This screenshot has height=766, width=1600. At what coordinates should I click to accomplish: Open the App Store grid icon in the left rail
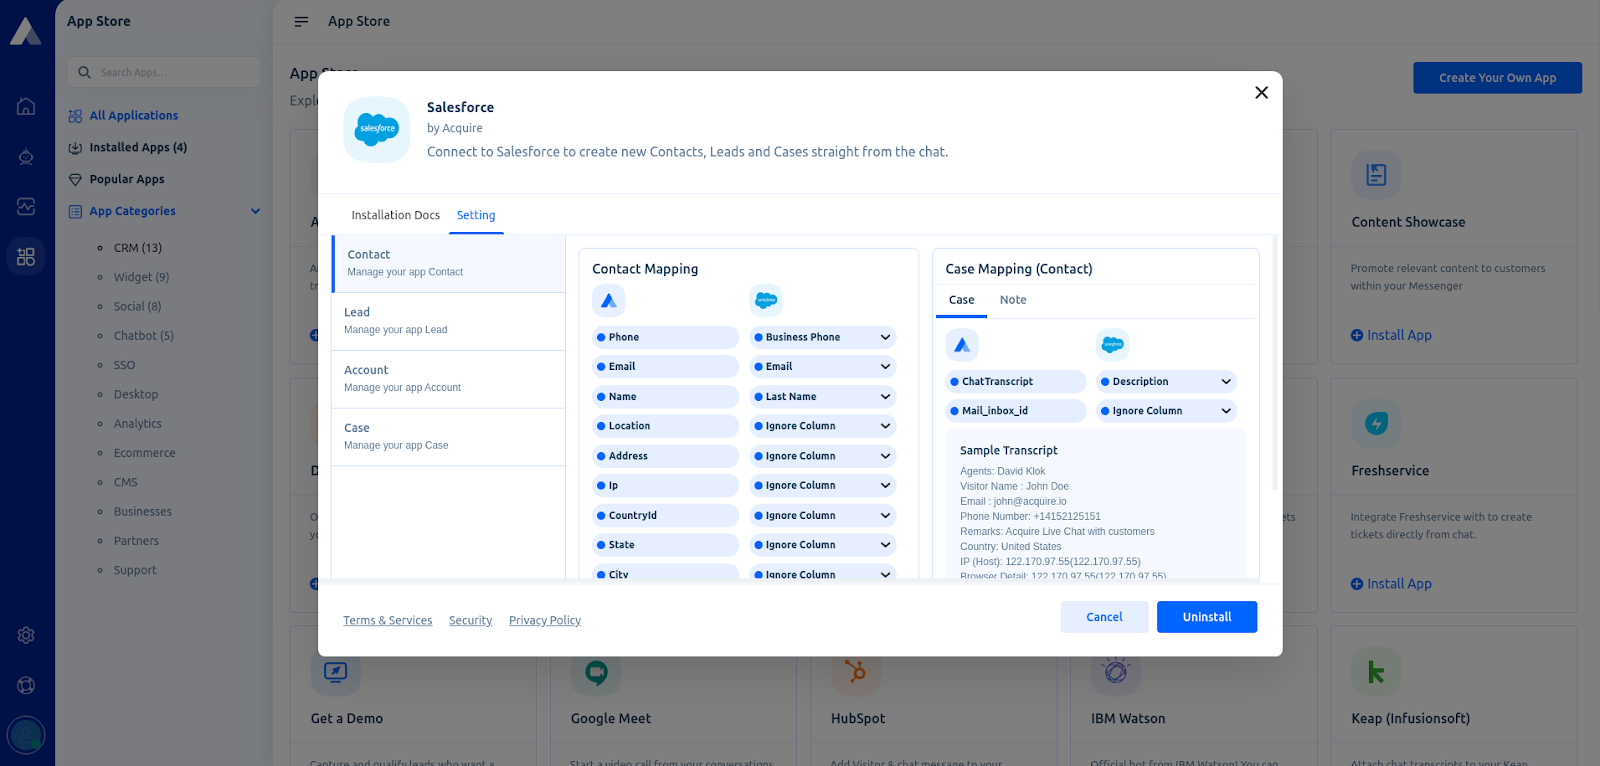tap(26, 257)
